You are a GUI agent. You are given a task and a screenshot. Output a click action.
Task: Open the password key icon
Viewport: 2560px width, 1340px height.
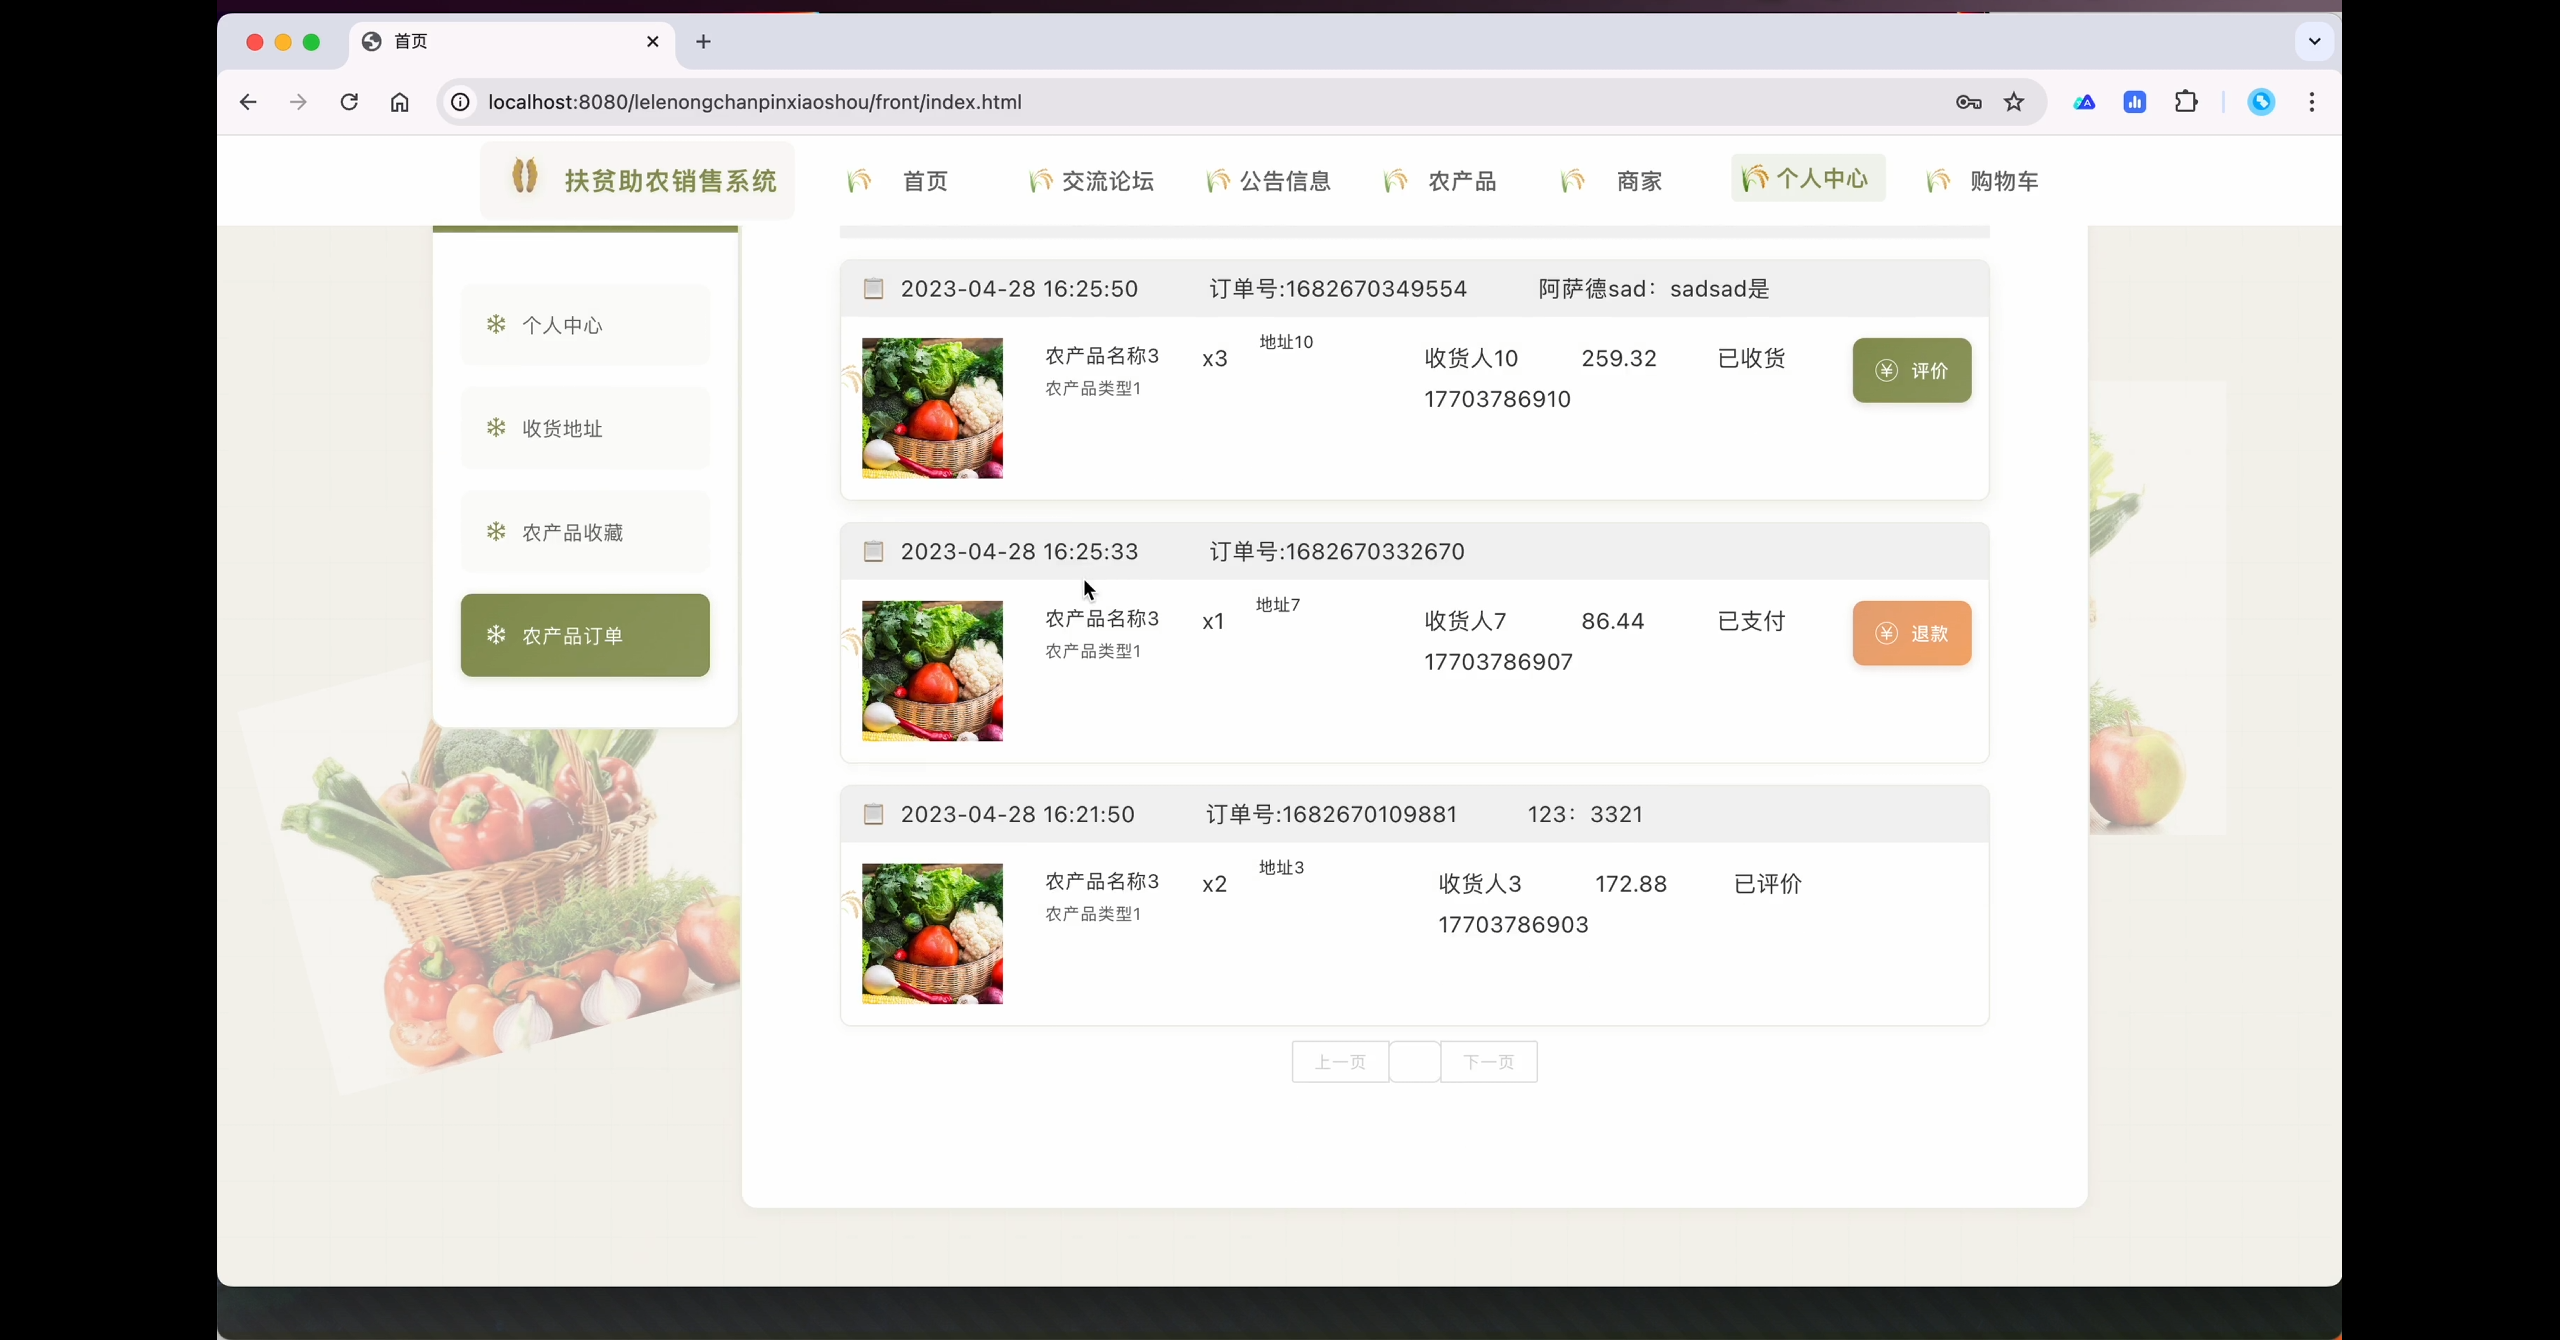1968,102
